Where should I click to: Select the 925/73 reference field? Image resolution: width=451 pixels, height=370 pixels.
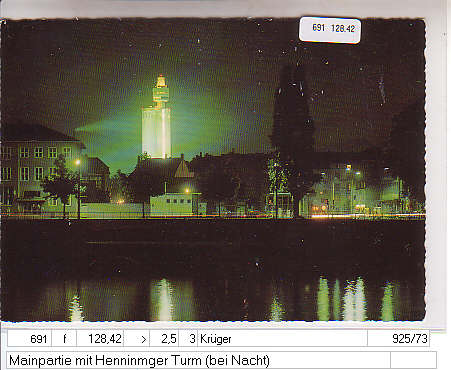pos(398,339)
